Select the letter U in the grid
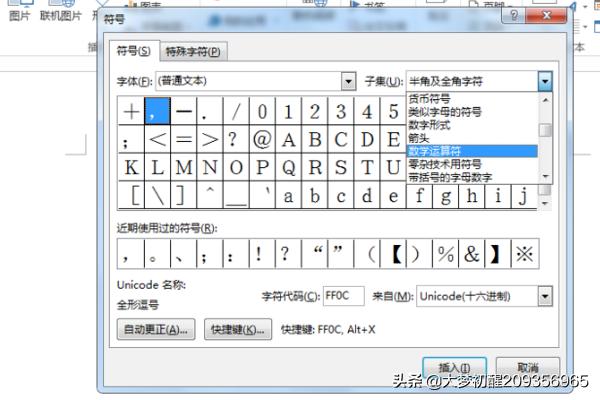Viewport: 600px width, 400px height. (393, 167)
